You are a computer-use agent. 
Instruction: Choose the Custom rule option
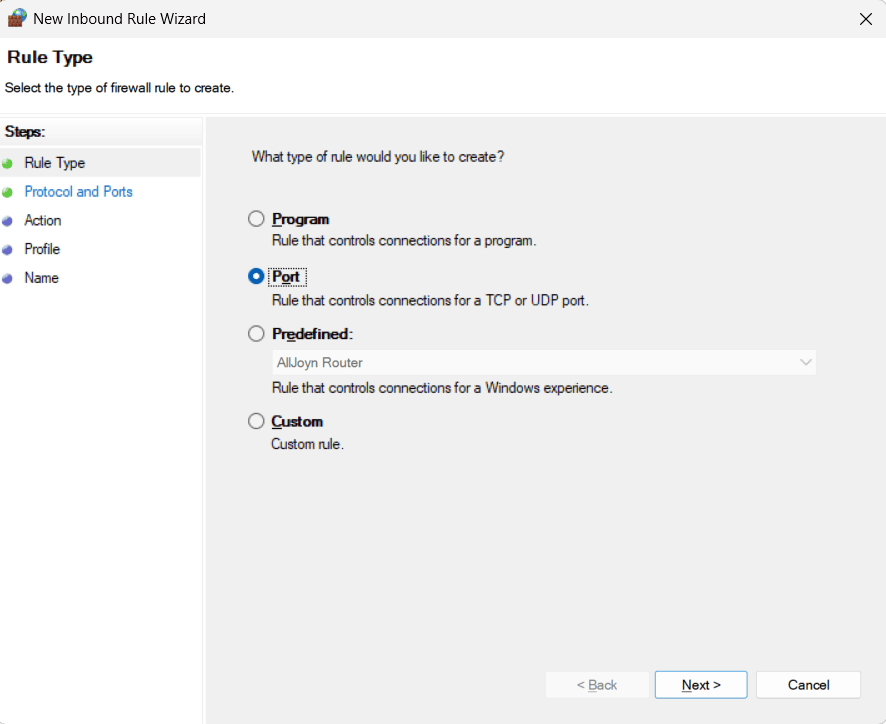click(x=256, y=421)
